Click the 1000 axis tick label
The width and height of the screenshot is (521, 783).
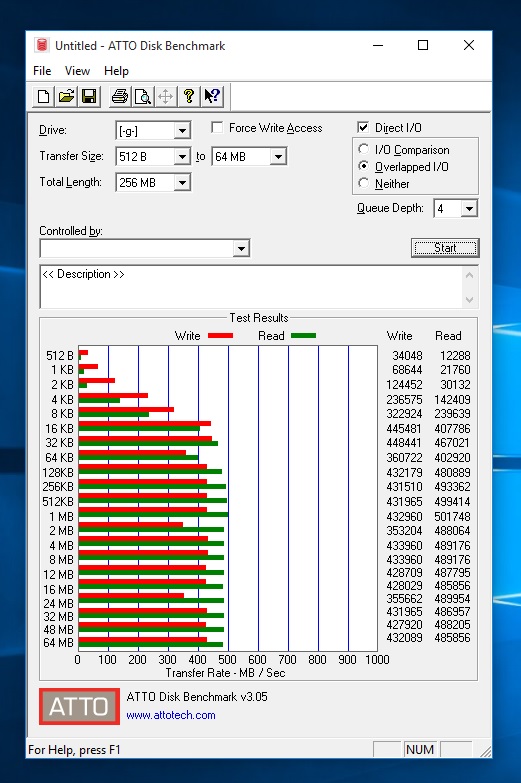[377, 660]
